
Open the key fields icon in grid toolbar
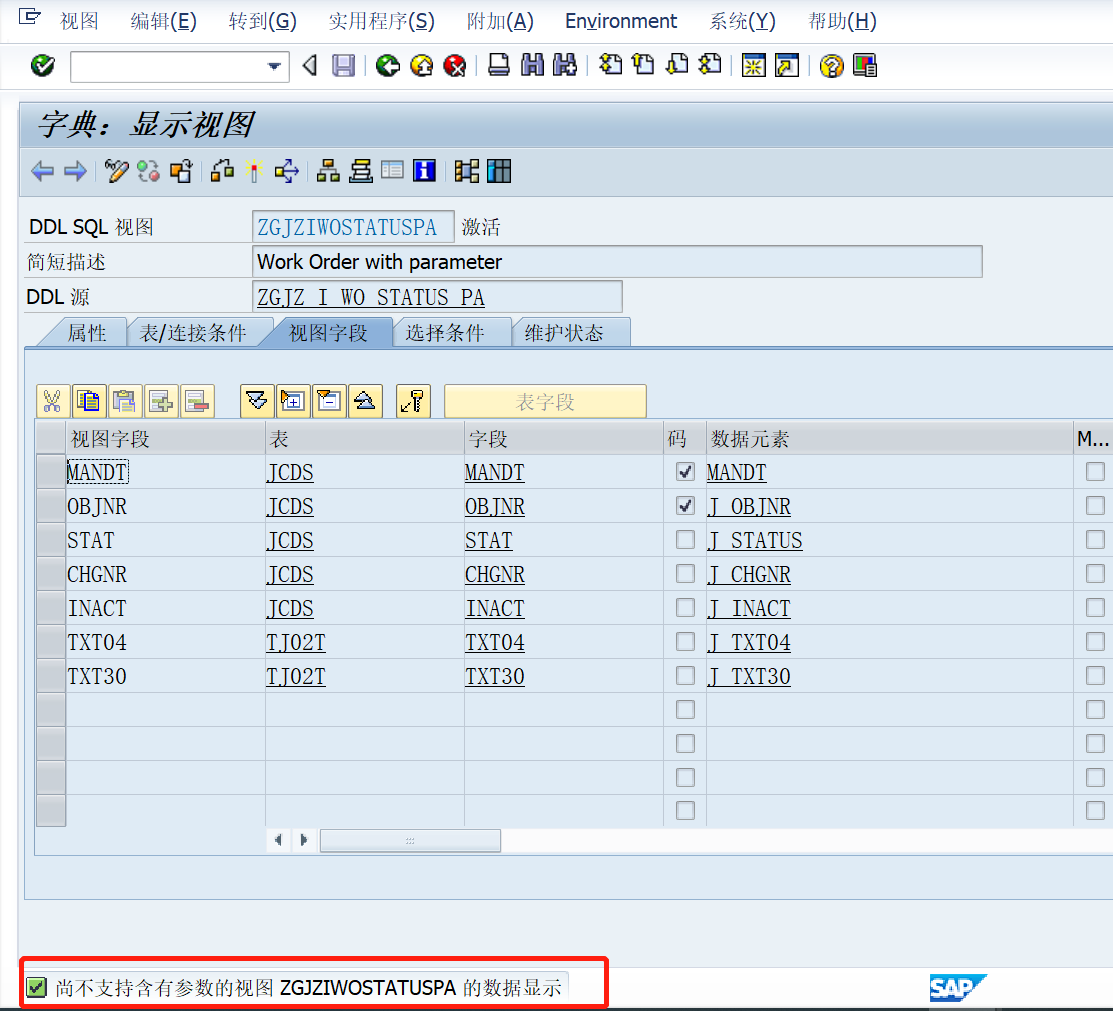click(x=413, y=400)
